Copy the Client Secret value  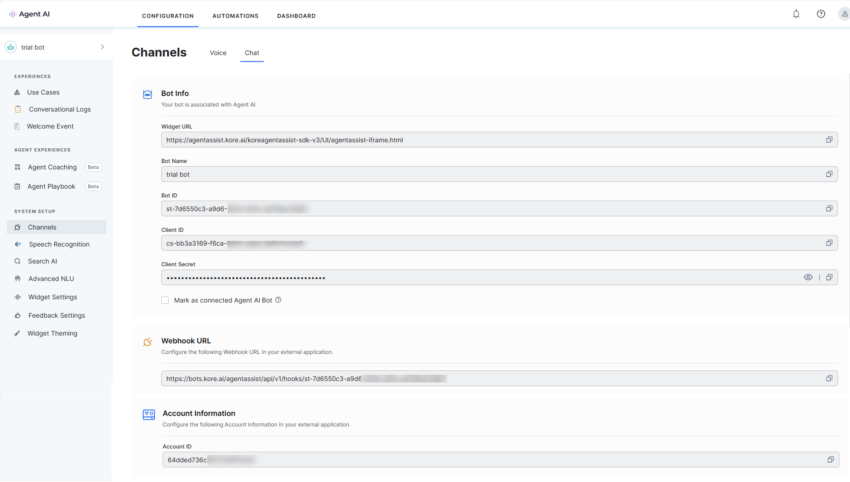(x=829, y=277)
